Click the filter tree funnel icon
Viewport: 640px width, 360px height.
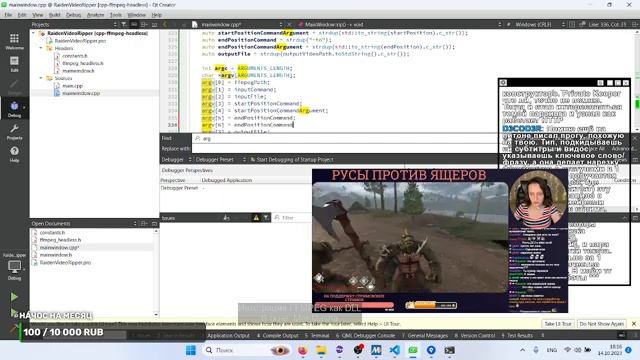click(124, 24)
